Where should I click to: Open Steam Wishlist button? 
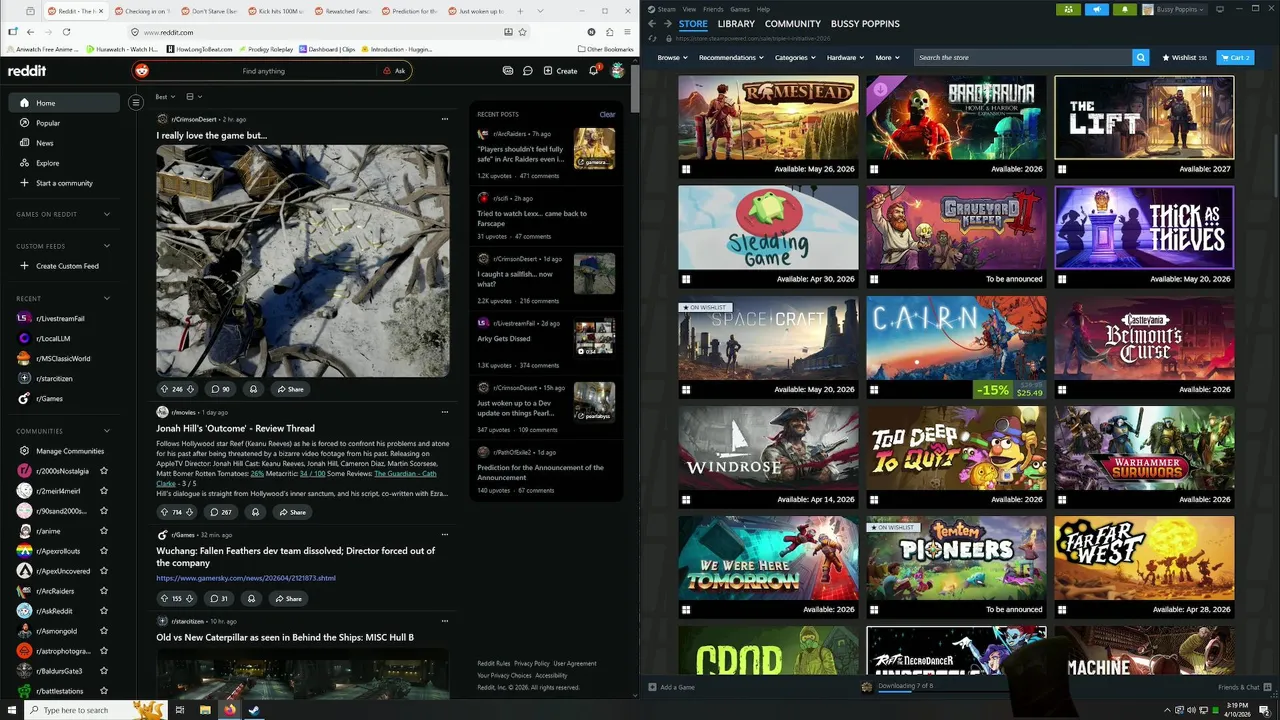pyautogui.click(x=1185, y=57)
